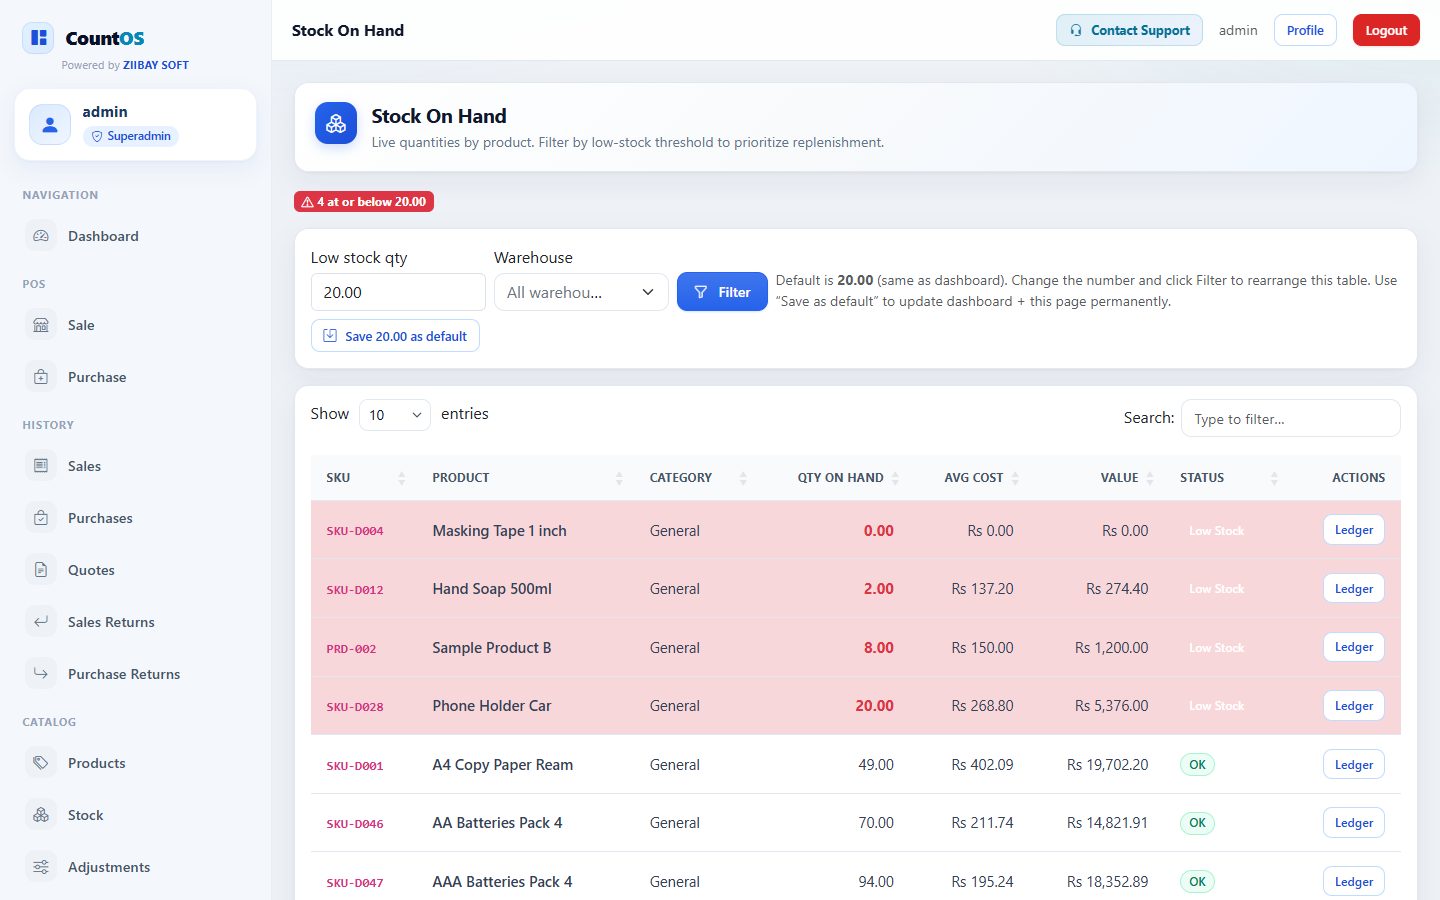Screen dimensions: 1440x900
Task: Click Save 20.00 as default
Action: [395, 336]
